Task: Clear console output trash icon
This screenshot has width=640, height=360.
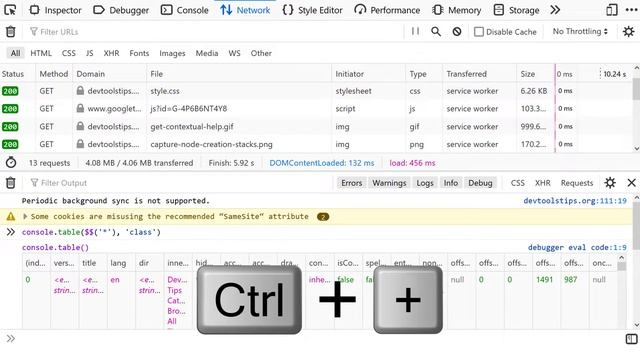Action: pos(11,183)
